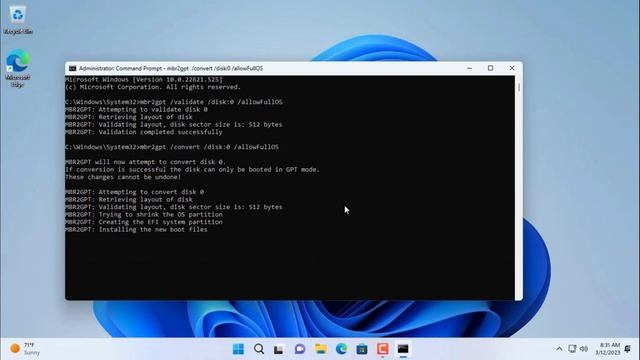
Task: Click the 'mbr2gpt /convert /disk:0 /allowFullOS' command line
Action: click(172, 147)
